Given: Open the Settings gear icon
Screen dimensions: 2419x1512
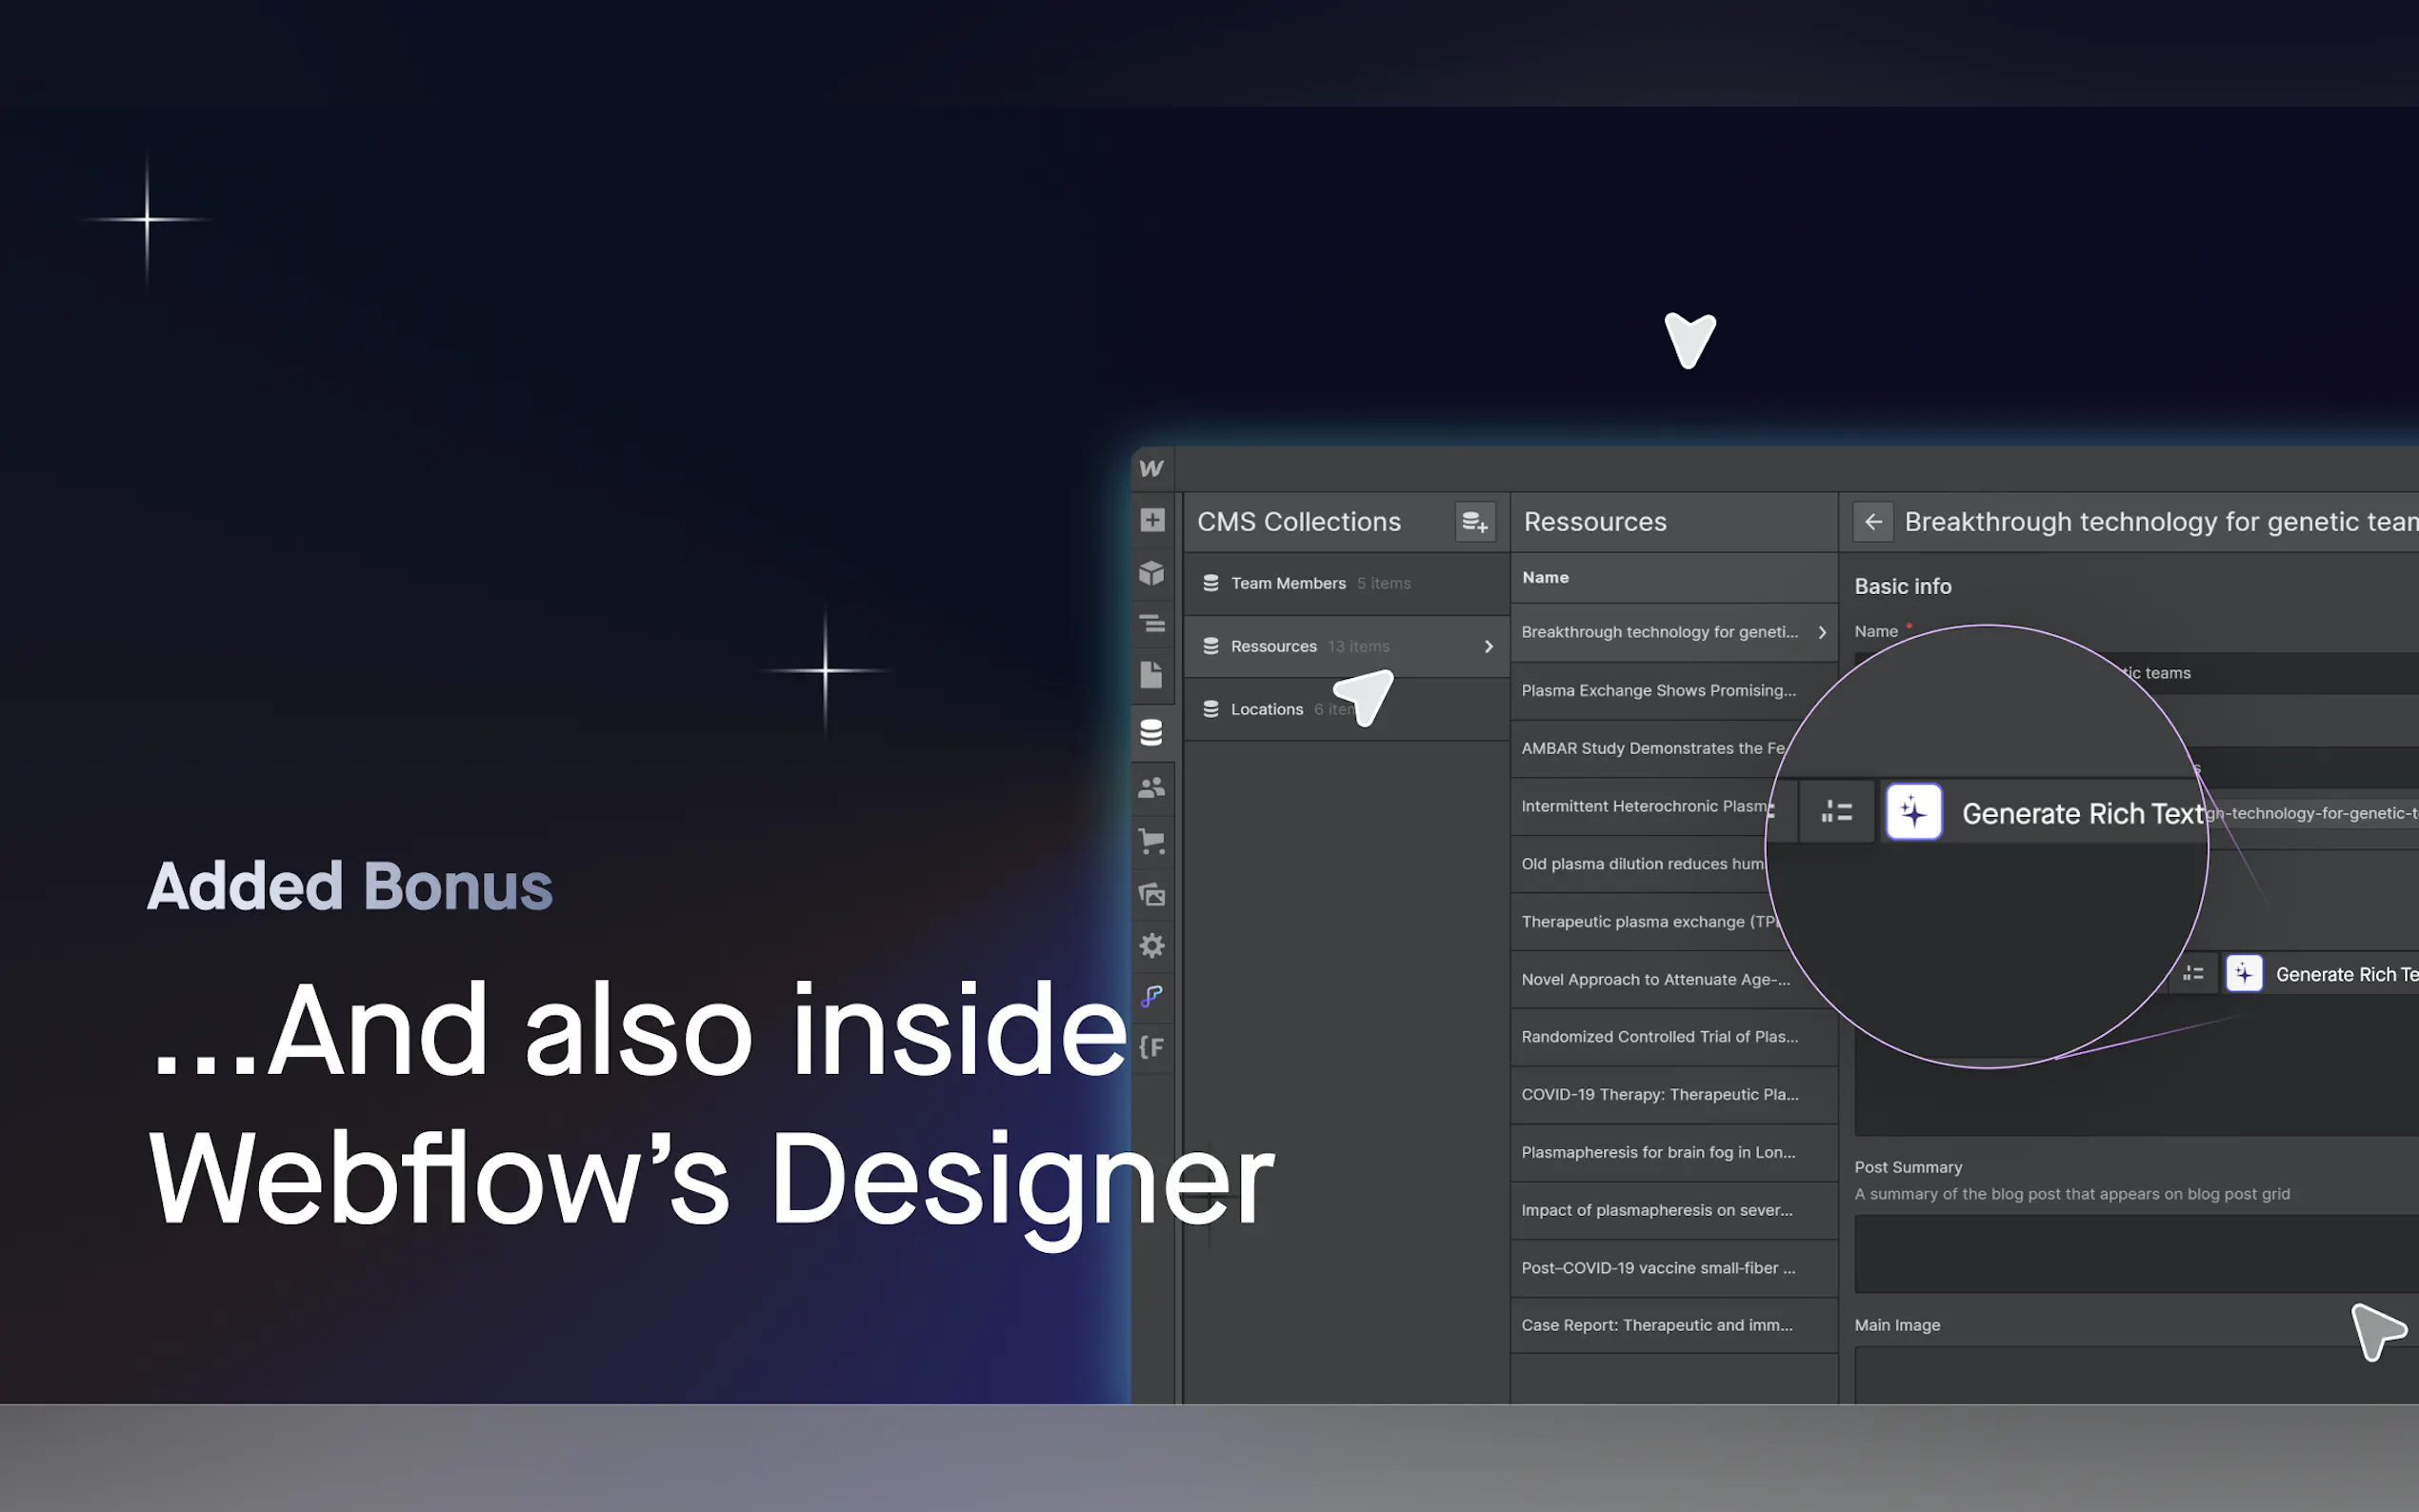Looking at the screenshot, I should coord(1152,946).
